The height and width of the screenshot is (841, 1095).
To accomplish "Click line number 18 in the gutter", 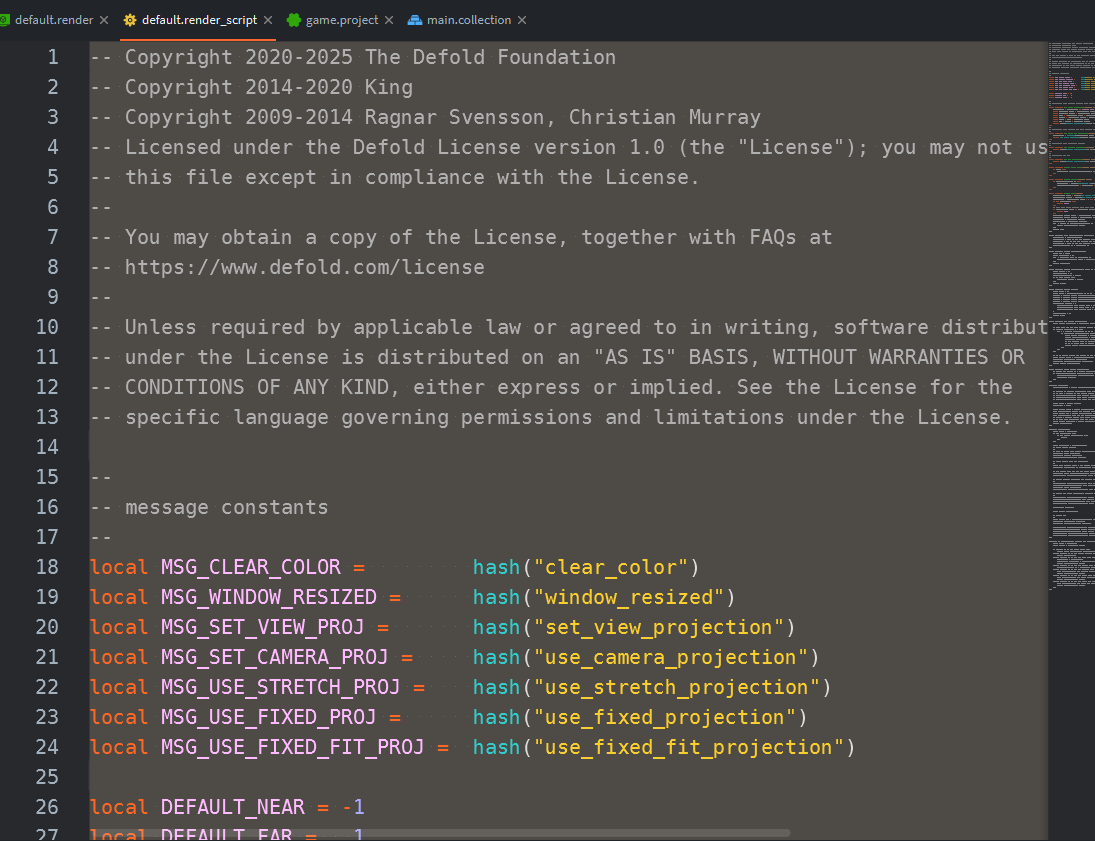I will click(x=47, y=567).
